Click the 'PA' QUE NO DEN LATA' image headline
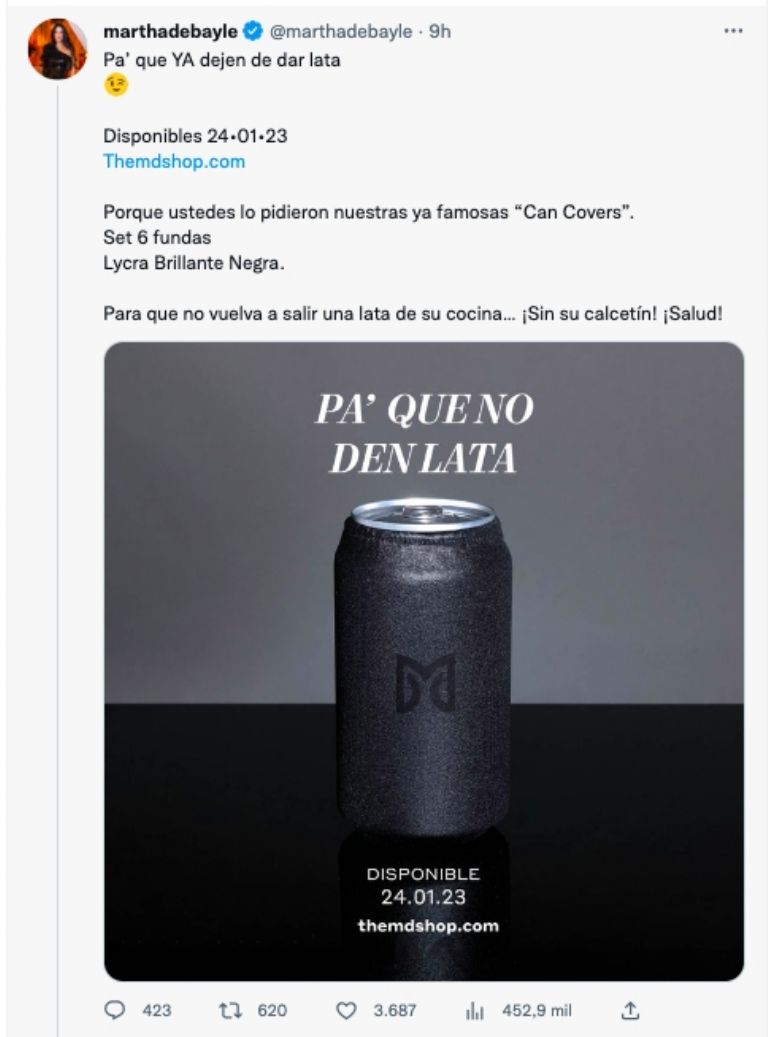 pos(423,433)
